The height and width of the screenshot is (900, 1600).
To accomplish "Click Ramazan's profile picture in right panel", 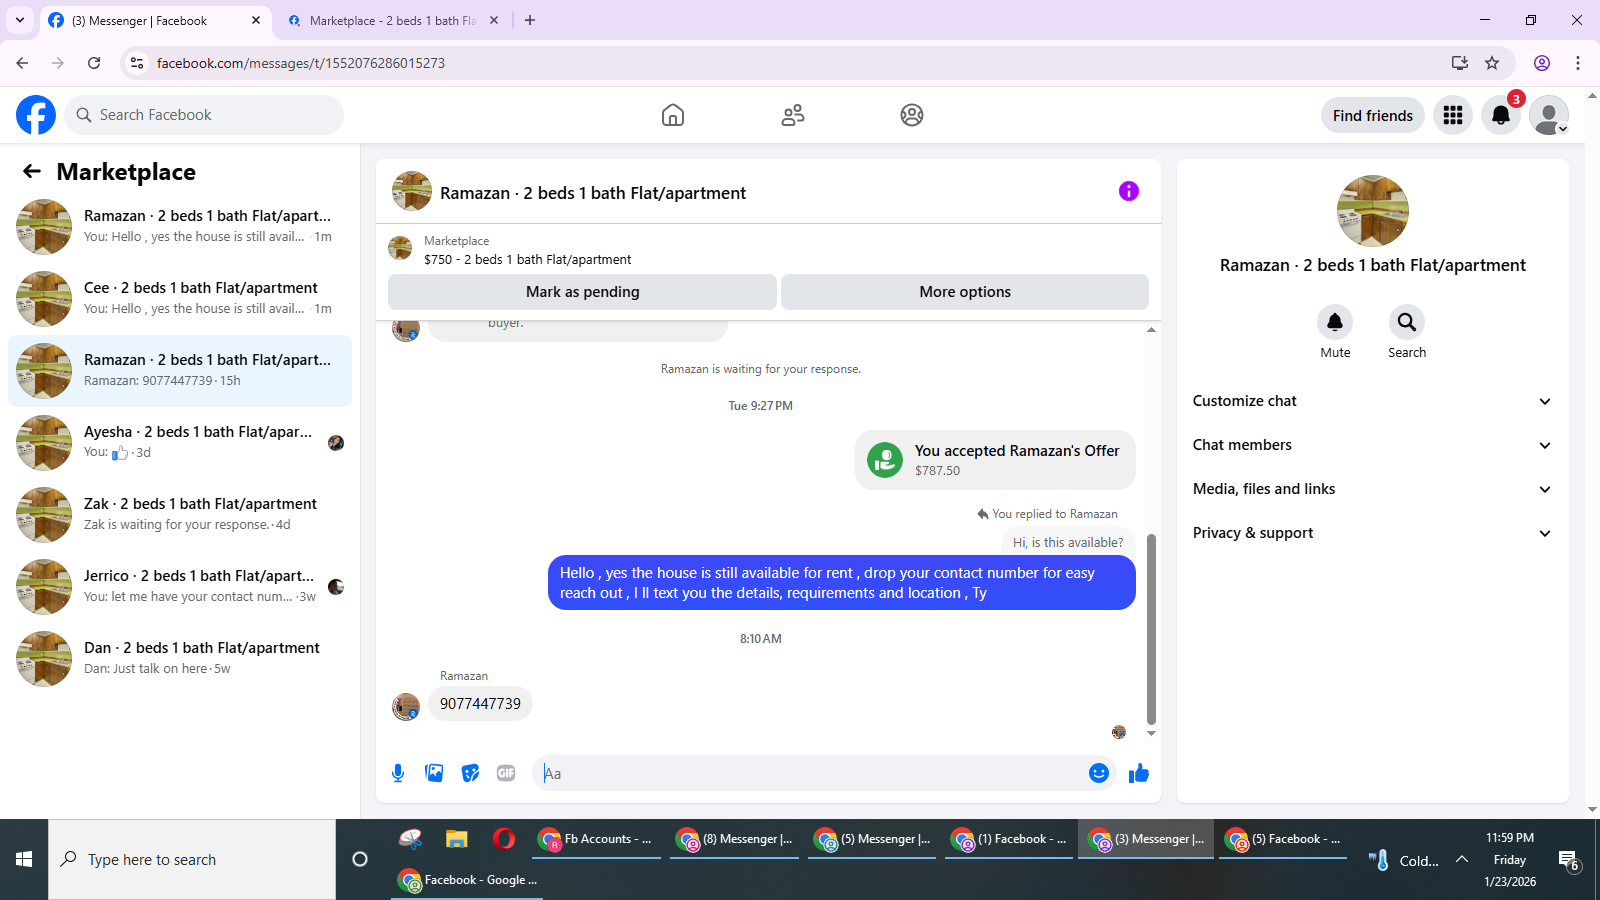I will click(x=1373, y=211).
